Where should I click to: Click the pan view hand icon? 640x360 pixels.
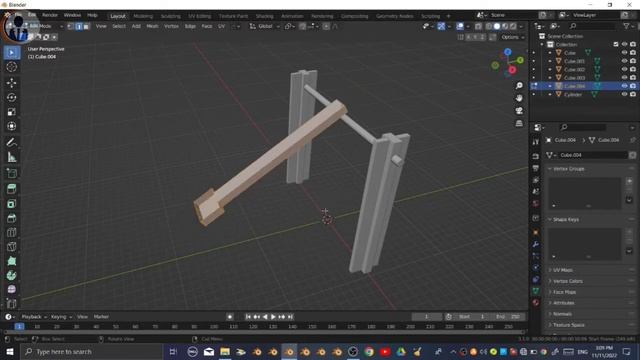pos(519,98)
